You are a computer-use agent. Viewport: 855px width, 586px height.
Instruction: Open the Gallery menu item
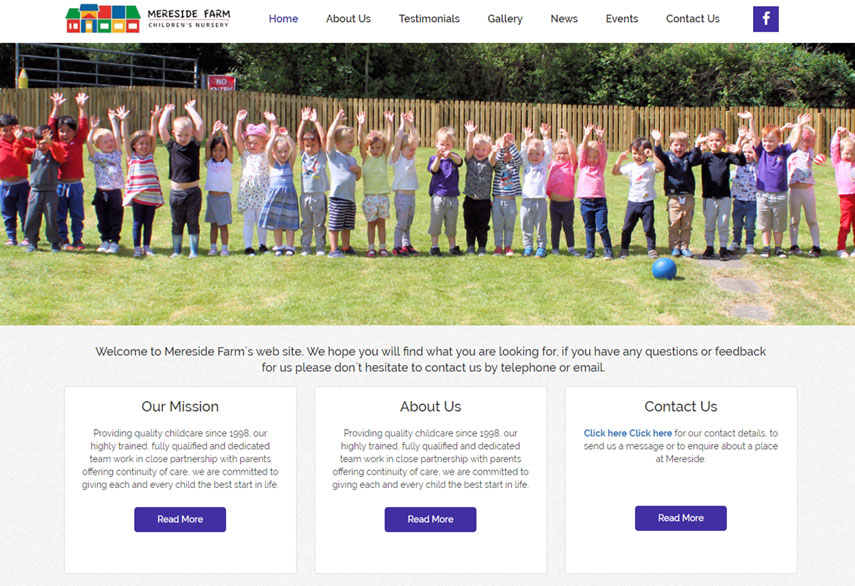click(x=505, y=19)
